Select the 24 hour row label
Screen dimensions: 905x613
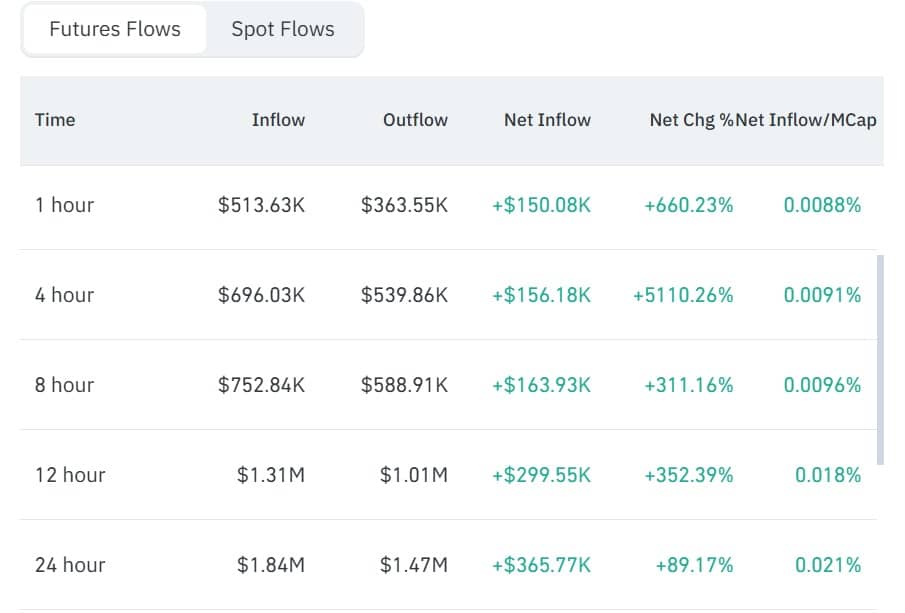click(x=70, y=565)
